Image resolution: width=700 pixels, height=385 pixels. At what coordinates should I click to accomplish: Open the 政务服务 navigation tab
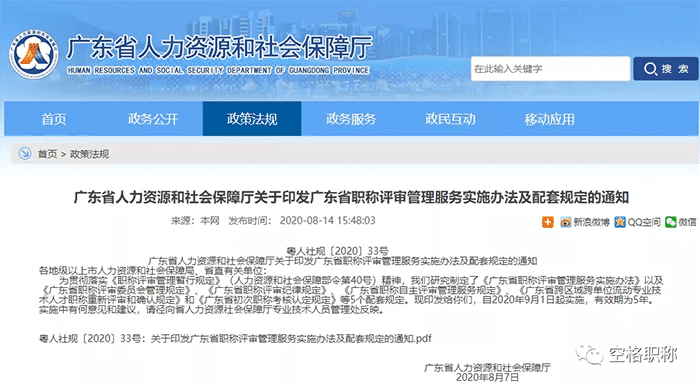351,119
